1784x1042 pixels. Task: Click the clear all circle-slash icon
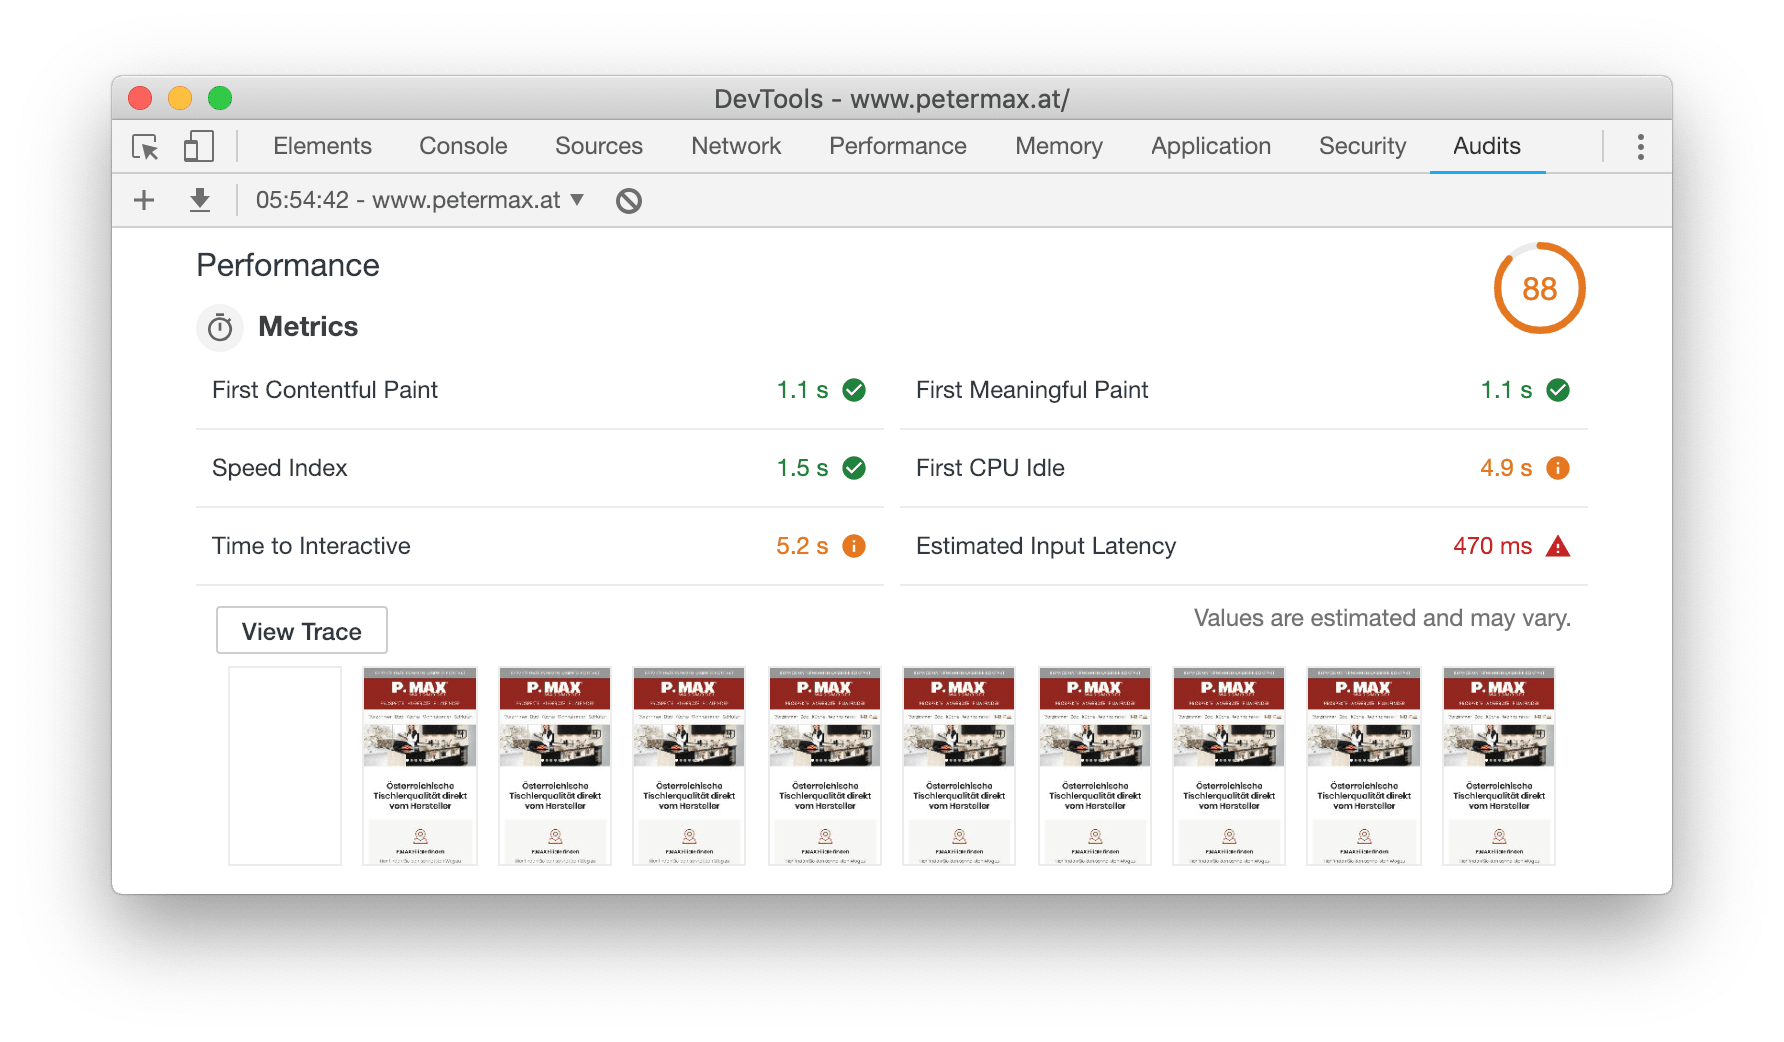coord(628,201)
